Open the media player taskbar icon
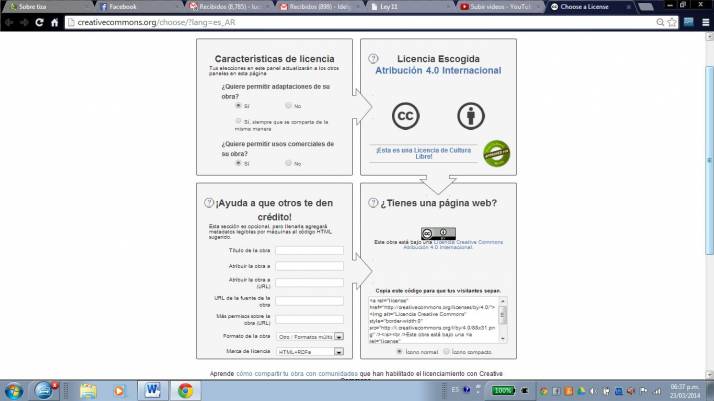Image resolution: width=714 pixels, height=401 pixels. pos(119,391)
